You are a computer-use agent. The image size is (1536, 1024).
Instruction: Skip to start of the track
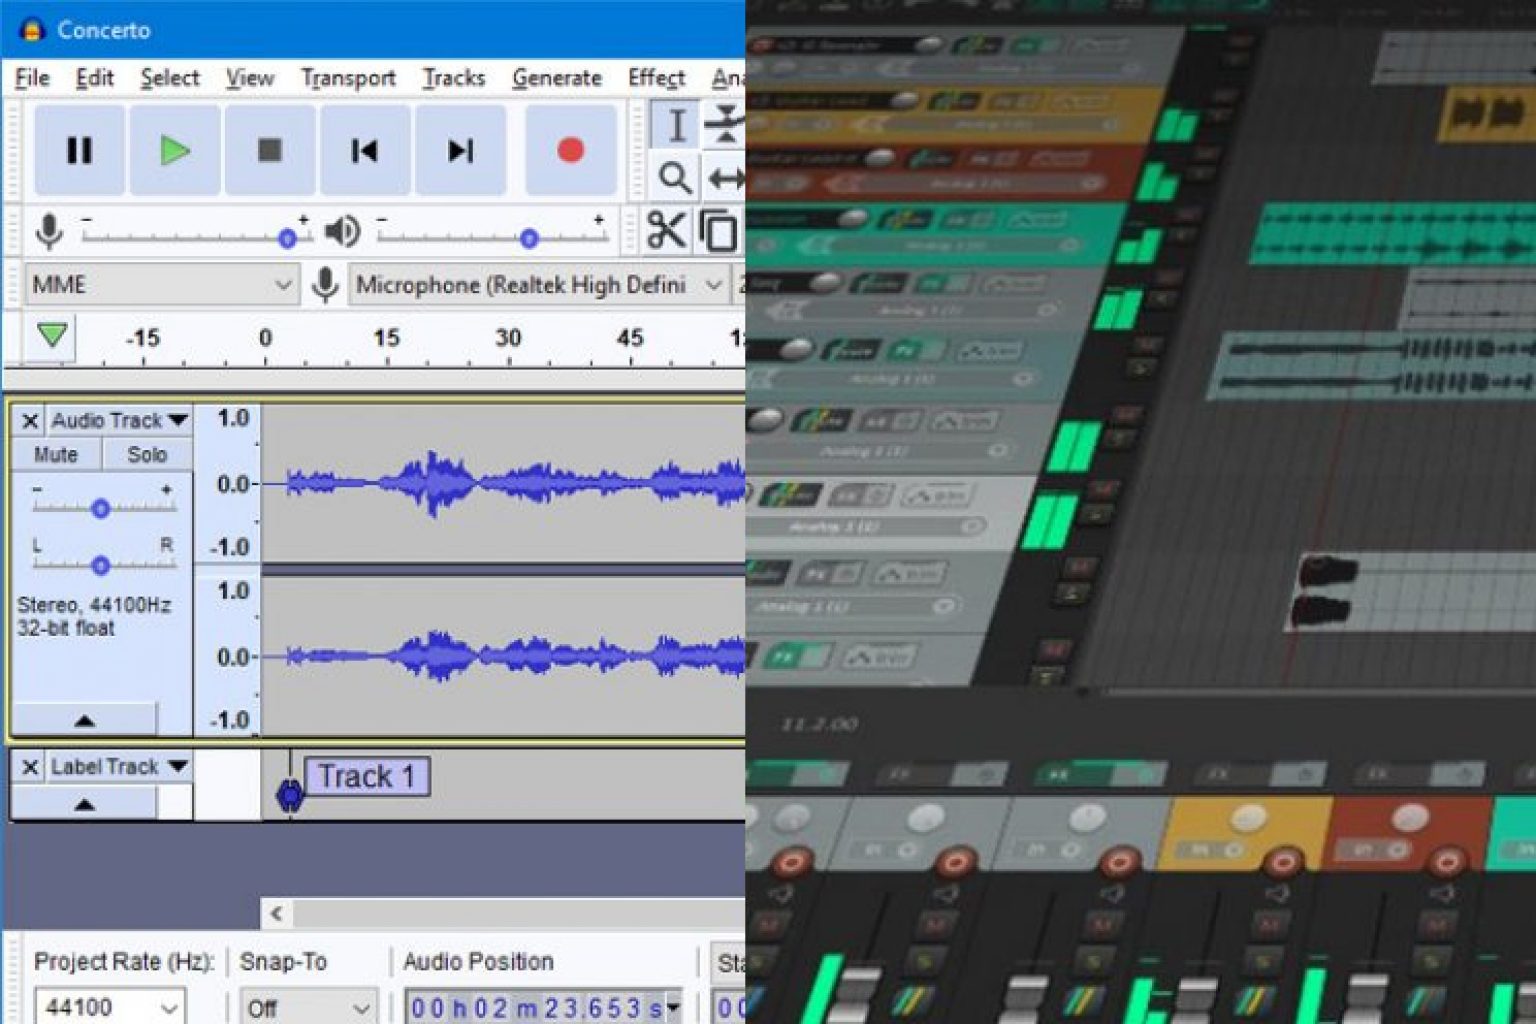364,151
